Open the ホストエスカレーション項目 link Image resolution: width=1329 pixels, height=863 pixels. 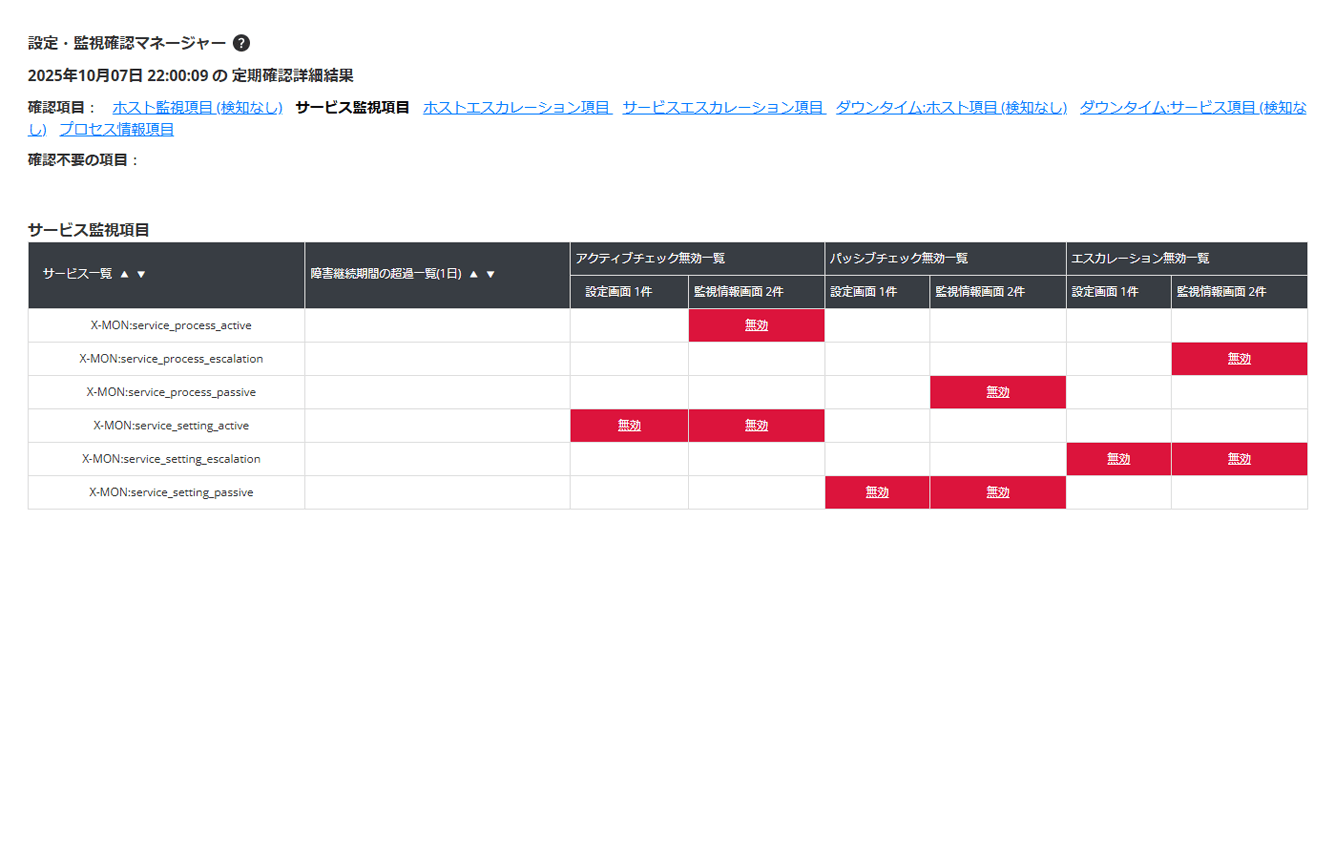click(x=517, y=107)
